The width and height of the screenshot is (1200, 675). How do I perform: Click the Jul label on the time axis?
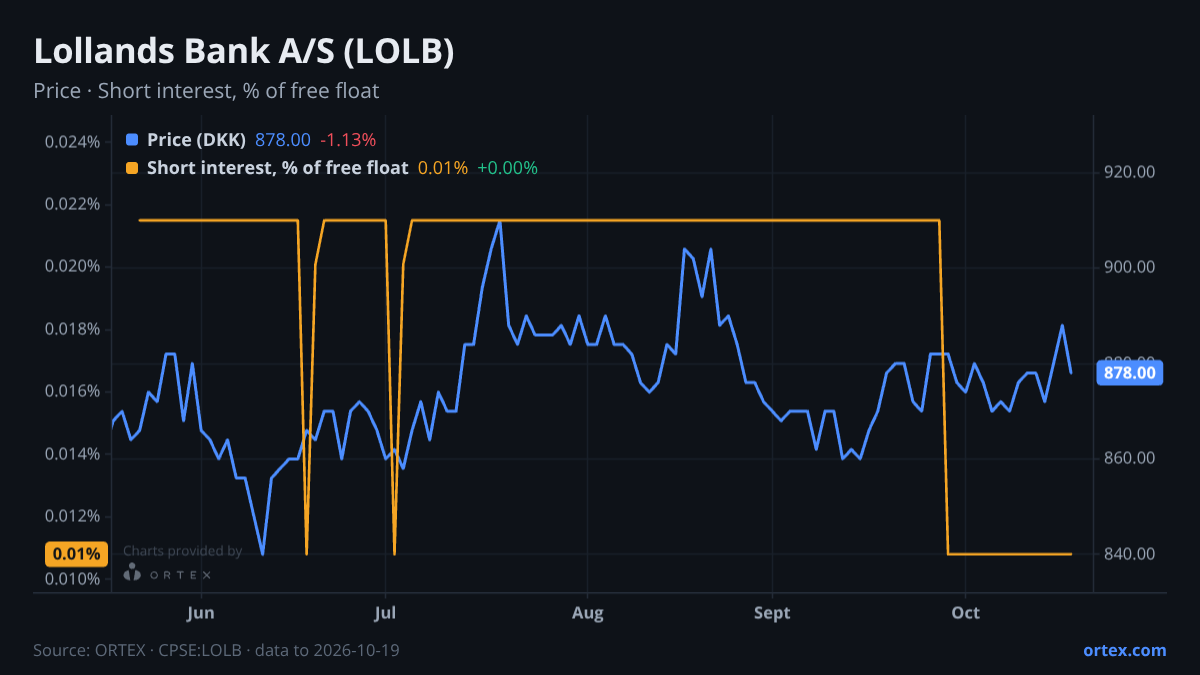pos(385,612)
